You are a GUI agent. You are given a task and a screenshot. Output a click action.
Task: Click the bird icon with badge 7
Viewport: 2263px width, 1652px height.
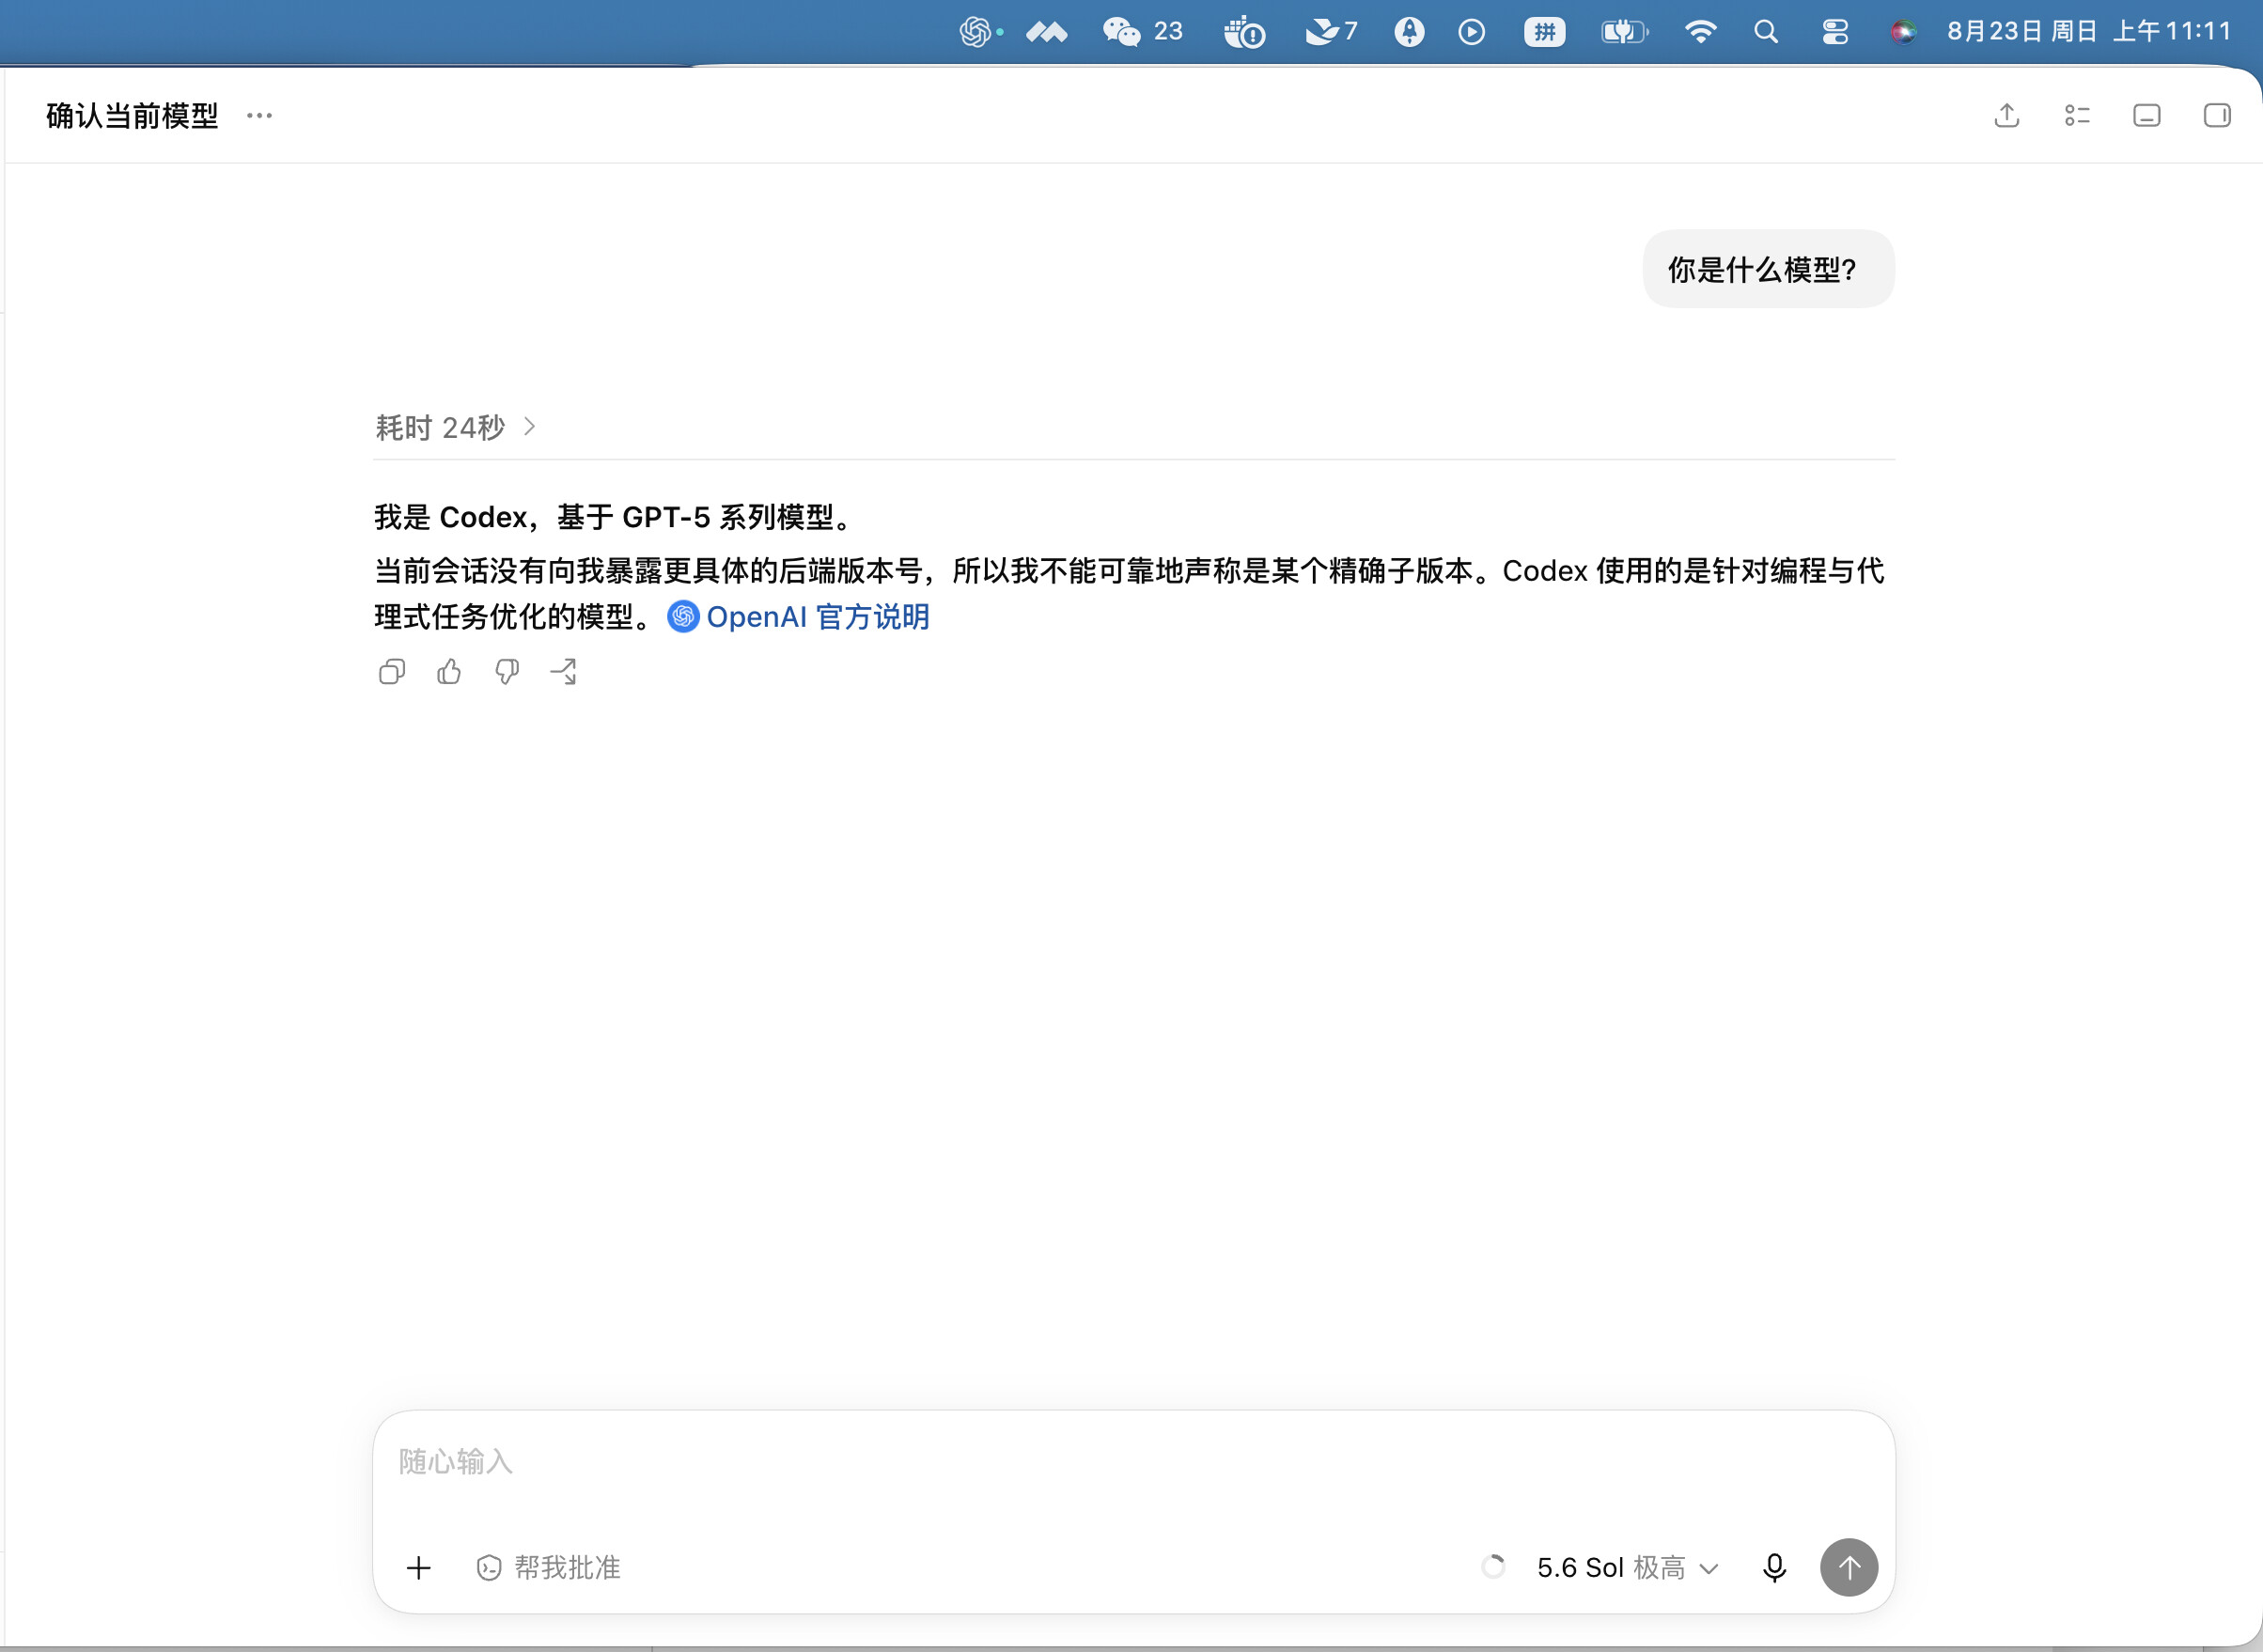click(x=1331, y=32)
